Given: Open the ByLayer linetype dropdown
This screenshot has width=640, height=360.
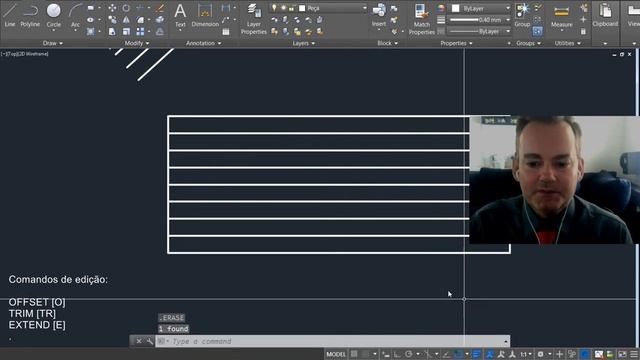Looking at the screenshot, I should [x=507, y=31].
